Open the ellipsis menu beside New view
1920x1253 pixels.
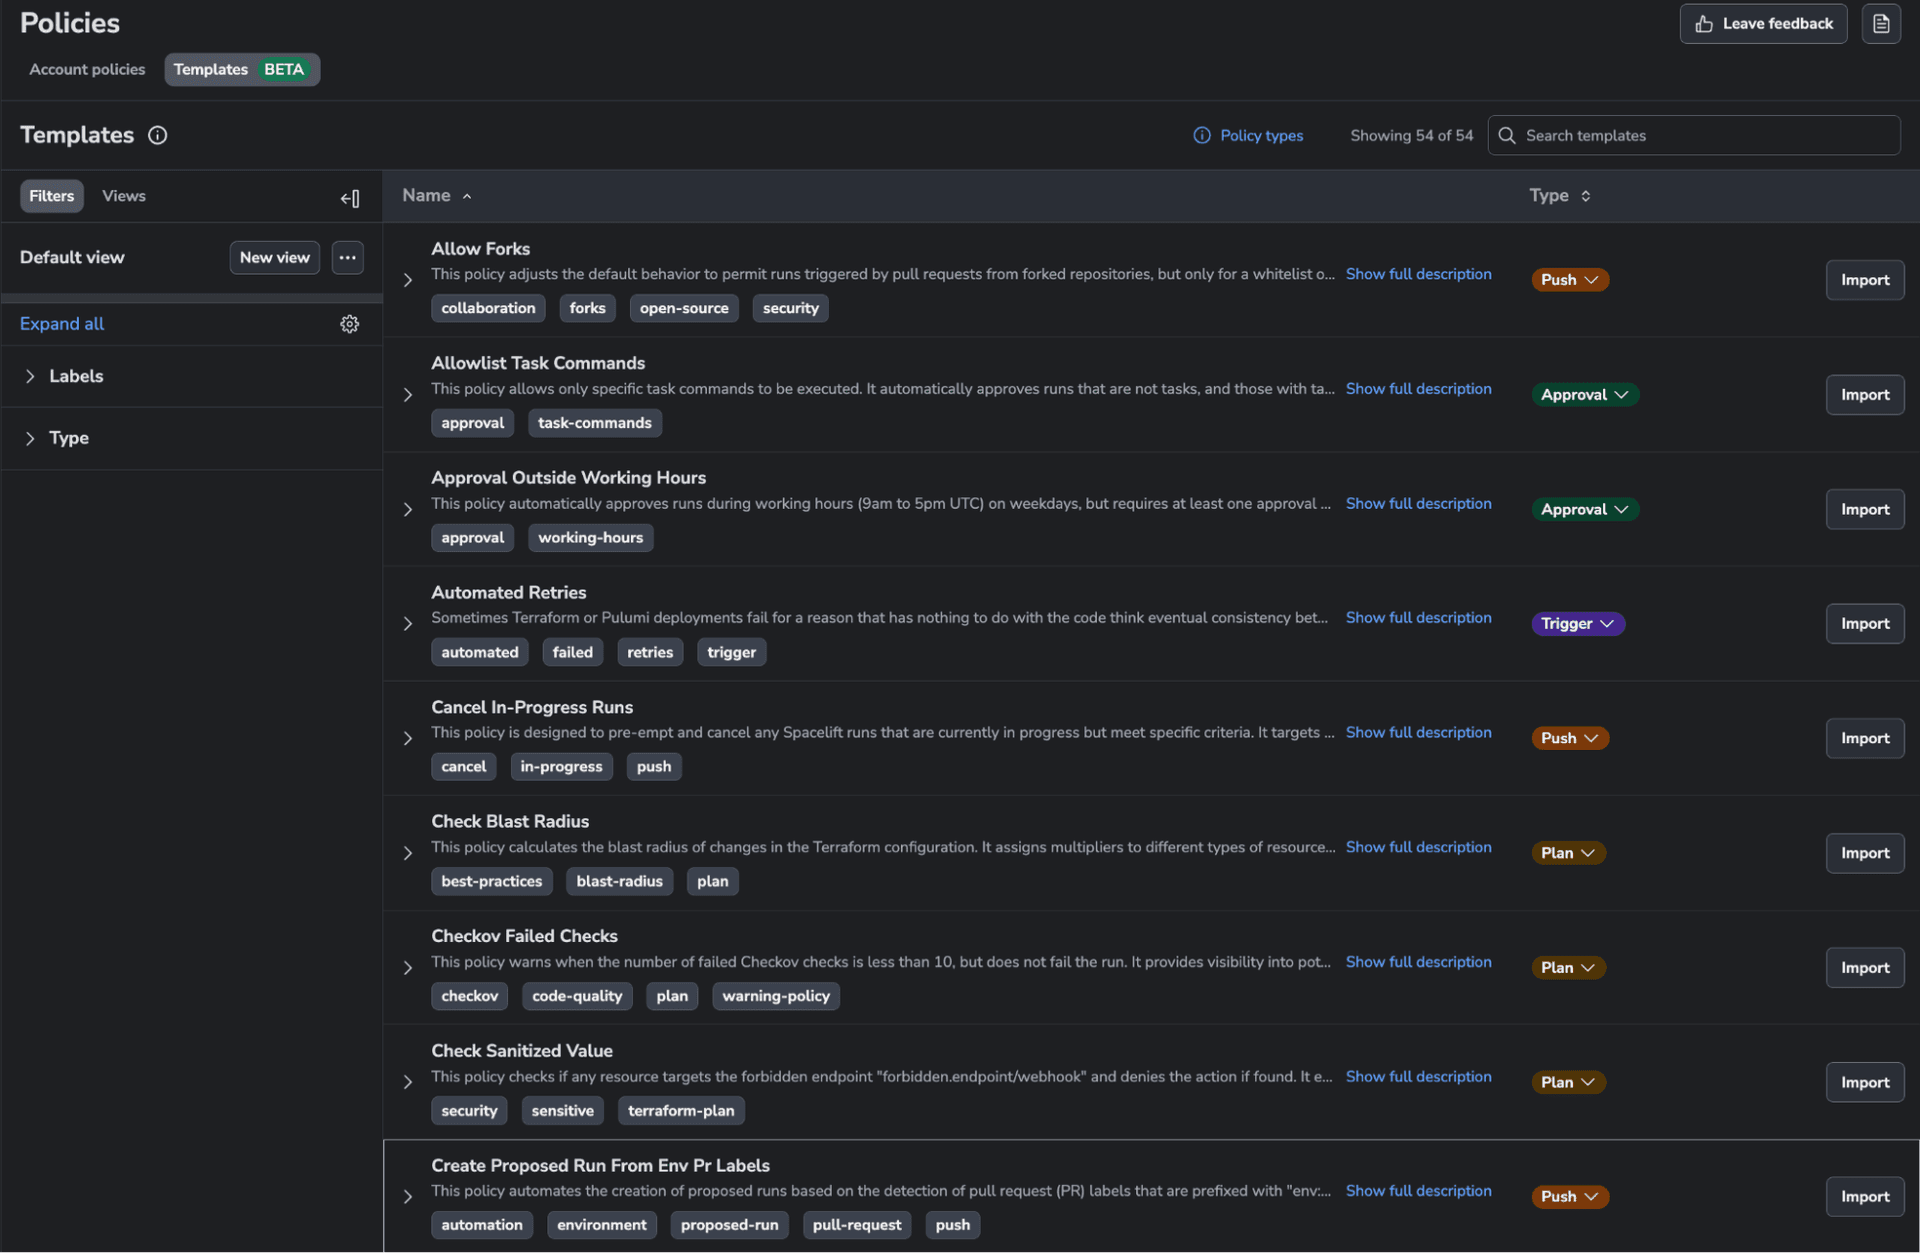pos(347,257)
